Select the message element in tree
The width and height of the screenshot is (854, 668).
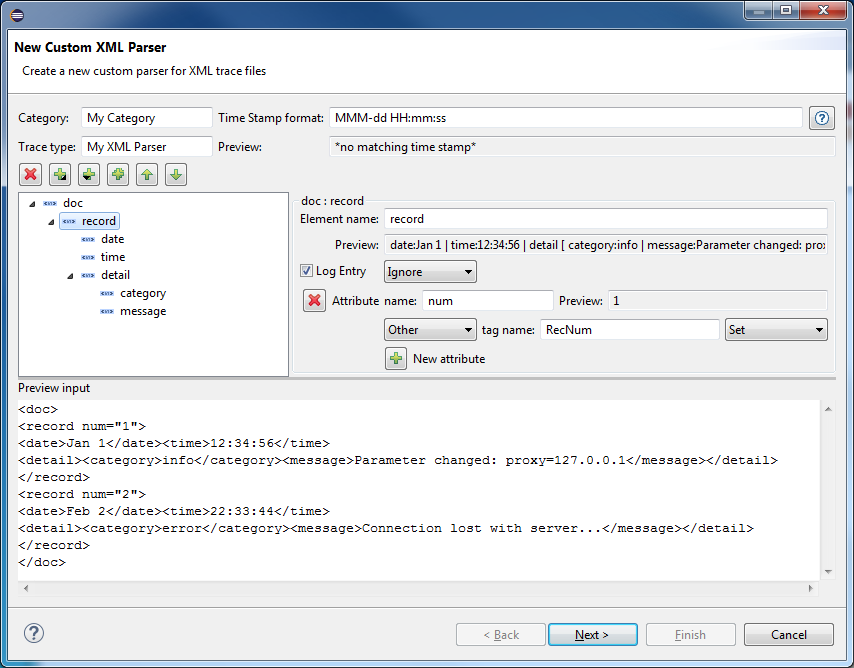click(x=142, y=311)
